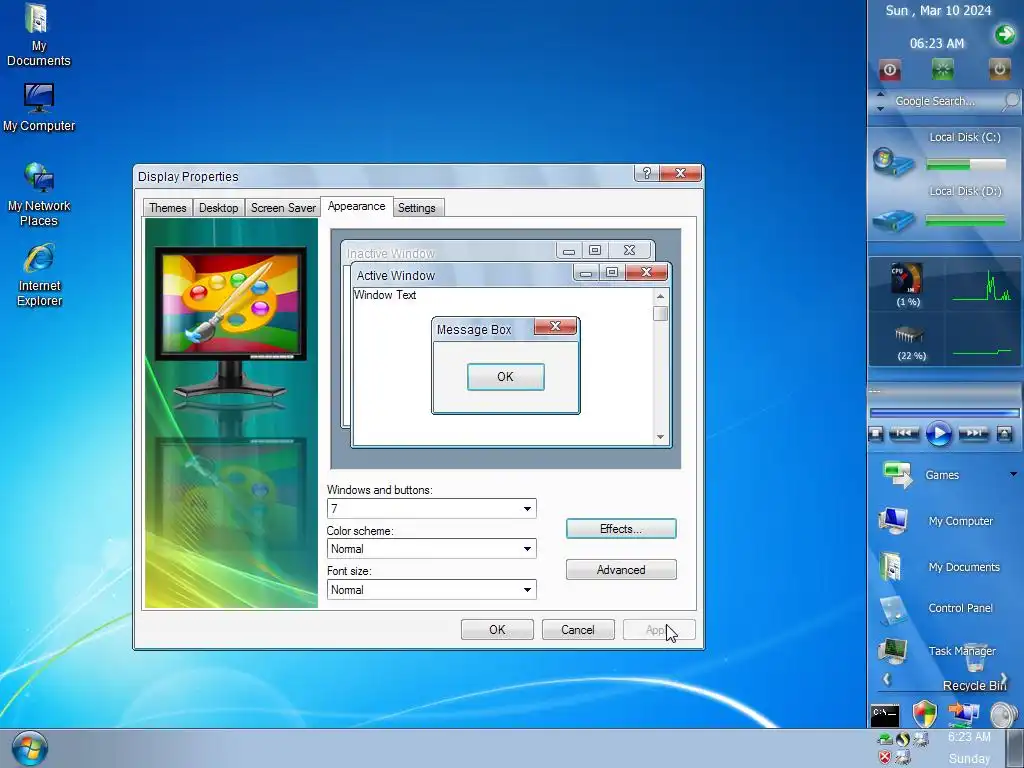Viewport: 1024px width, 768px height.
Task: Click the Google Search input field
Action: point(944,101)
